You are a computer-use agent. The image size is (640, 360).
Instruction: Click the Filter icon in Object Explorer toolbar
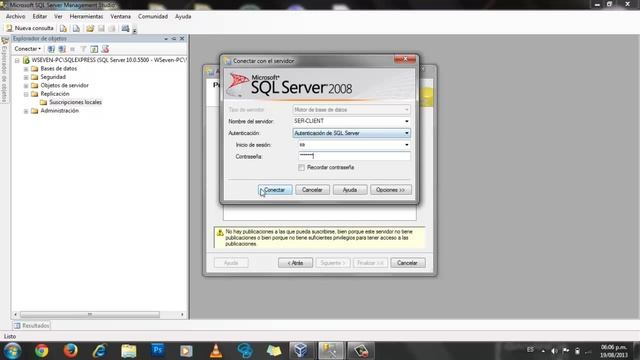click(x=83, y=49)
